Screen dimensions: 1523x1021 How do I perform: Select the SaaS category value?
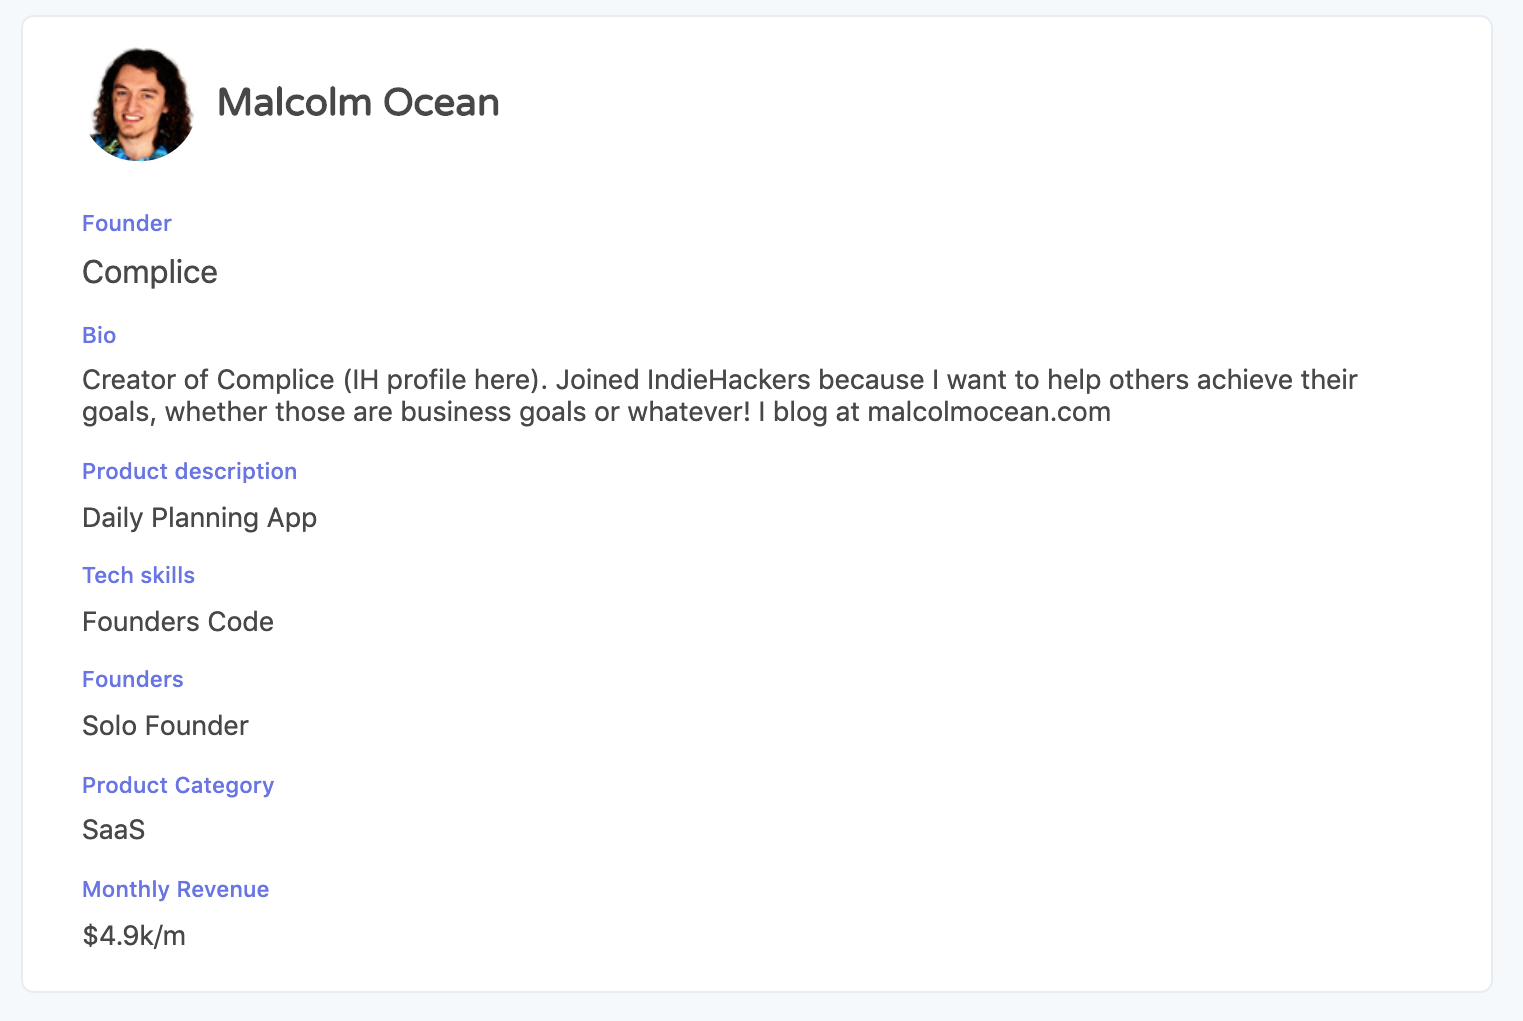pos(114,830)
